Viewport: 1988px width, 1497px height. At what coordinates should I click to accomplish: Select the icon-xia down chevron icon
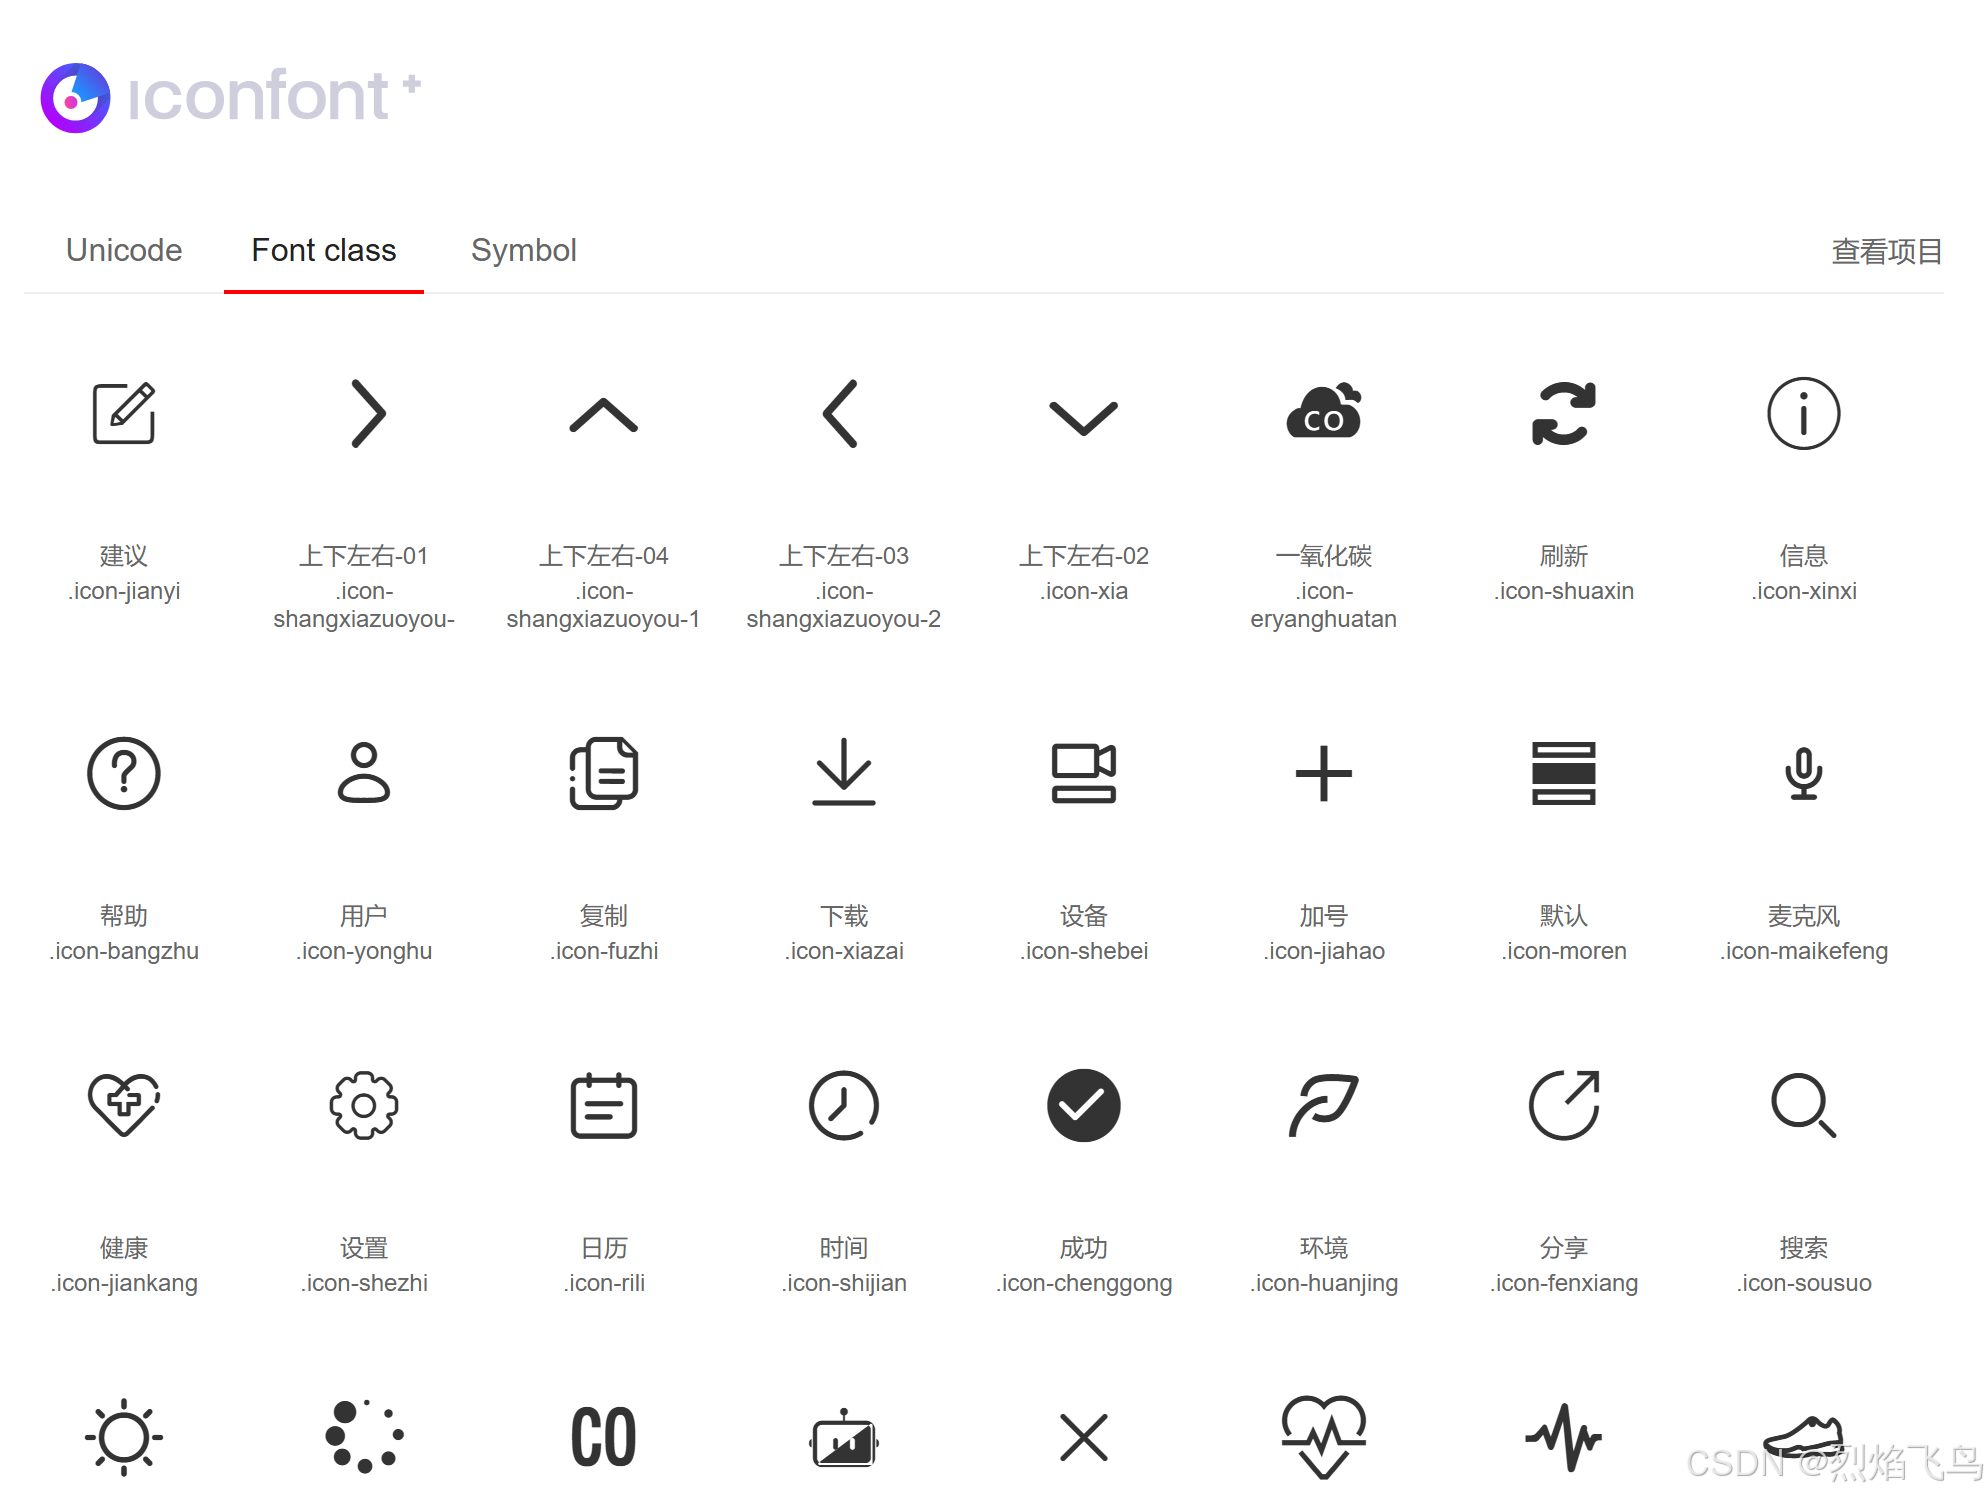pyautogui.click(x=1084, y=417)
